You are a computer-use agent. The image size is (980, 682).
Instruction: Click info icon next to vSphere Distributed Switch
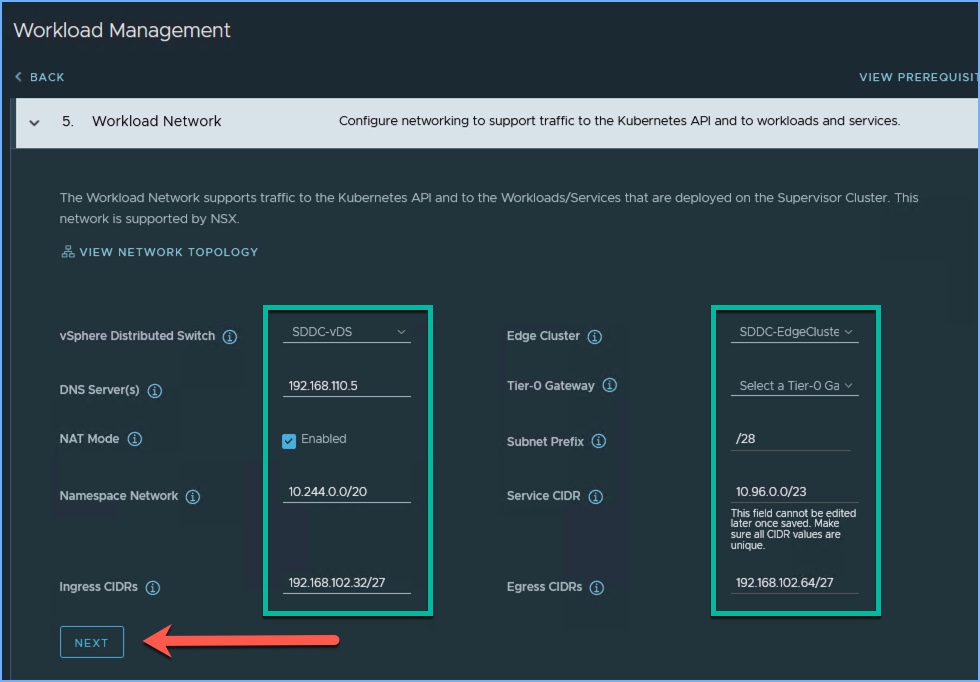click(x=230, y=337)
